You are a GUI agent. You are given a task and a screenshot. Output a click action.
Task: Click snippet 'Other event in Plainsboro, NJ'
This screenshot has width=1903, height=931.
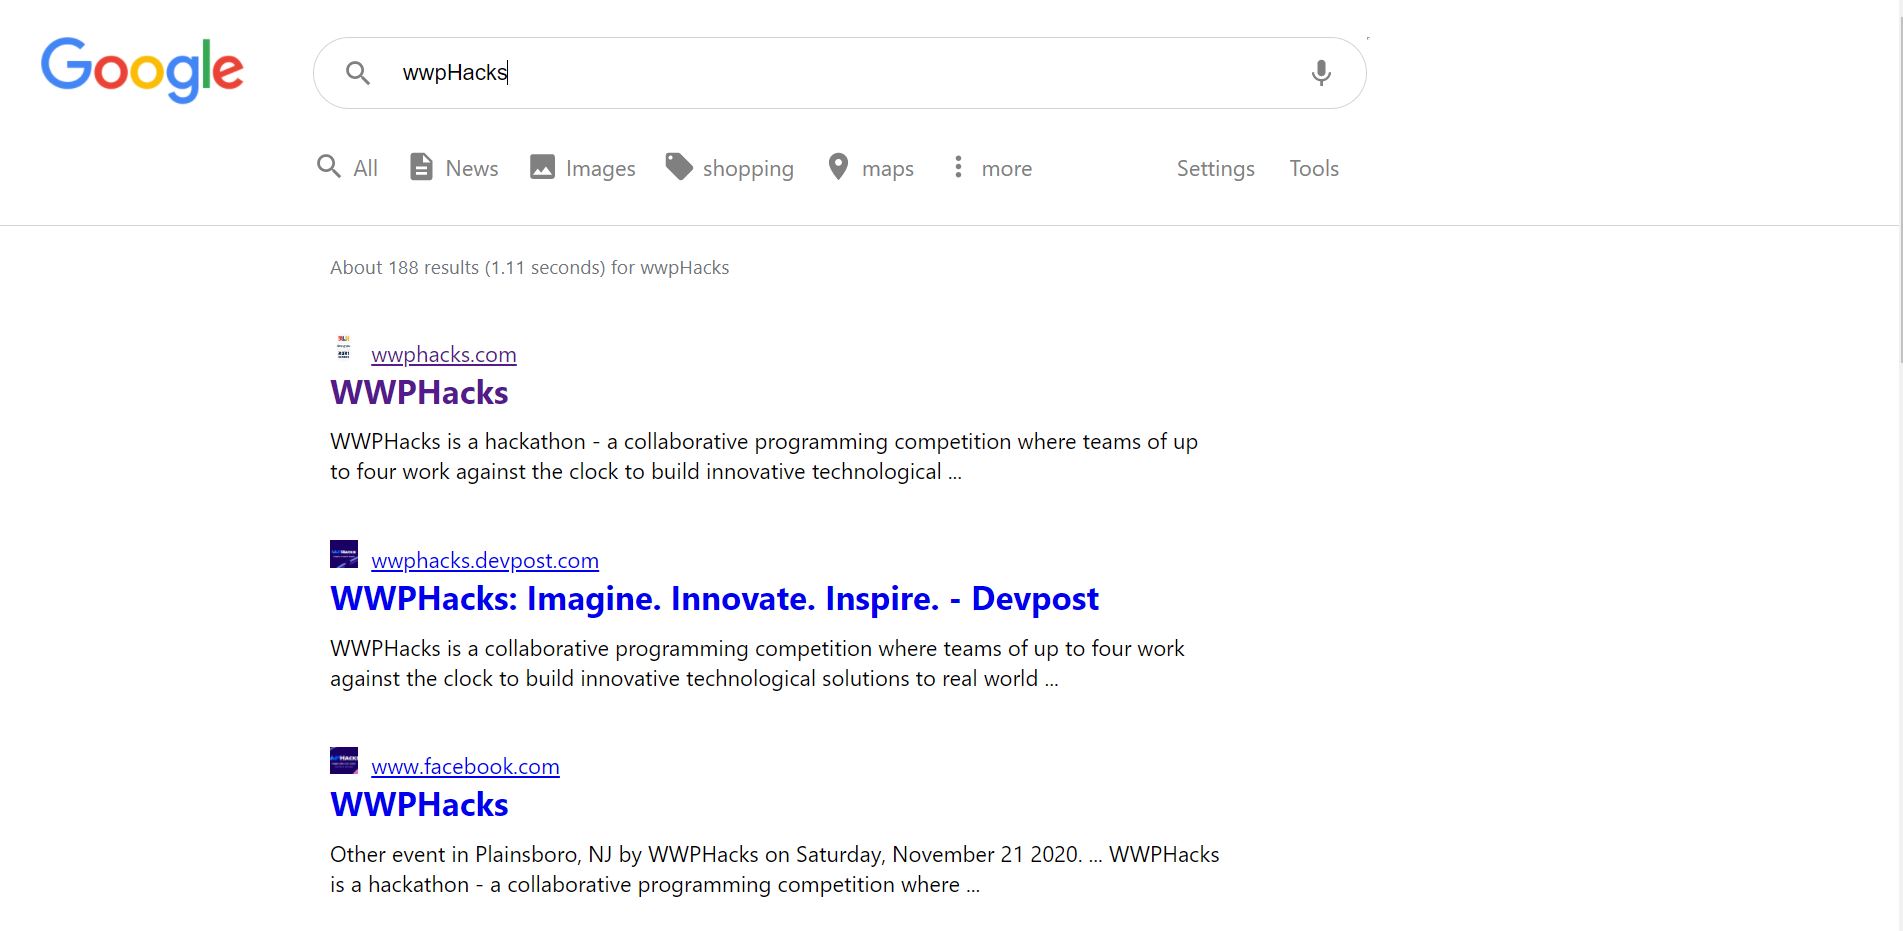click(x=470, y=854)
